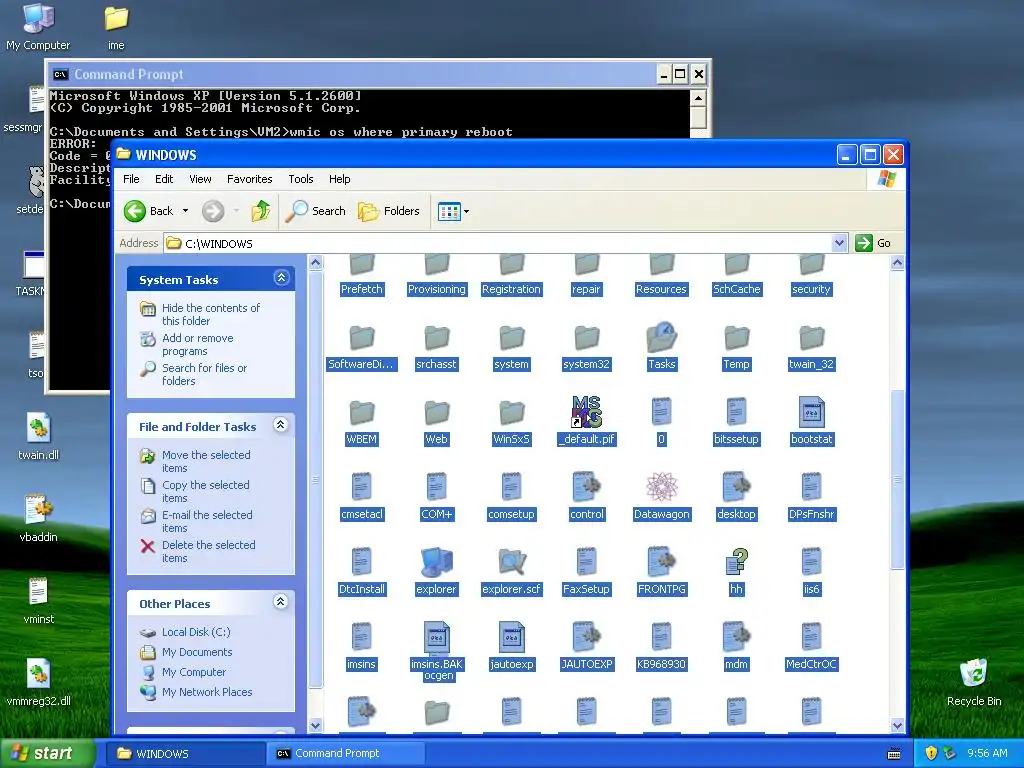Open the Edit menu
Screen dimensions: 1024x768
[x=164, y=179]
